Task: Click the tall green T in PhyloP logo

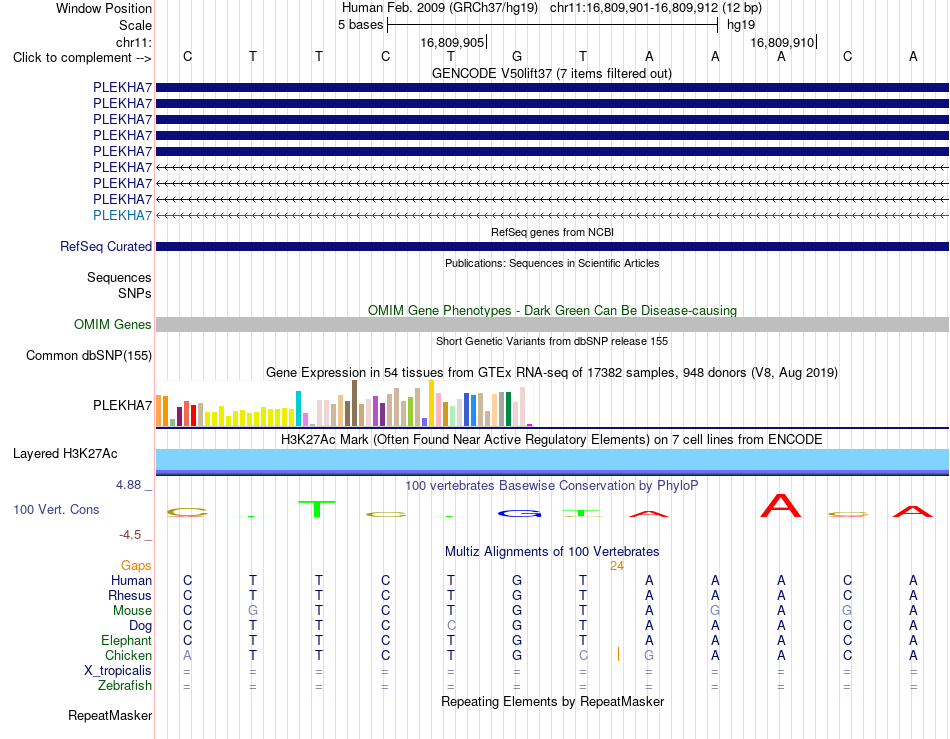Action: click(317, 509)
